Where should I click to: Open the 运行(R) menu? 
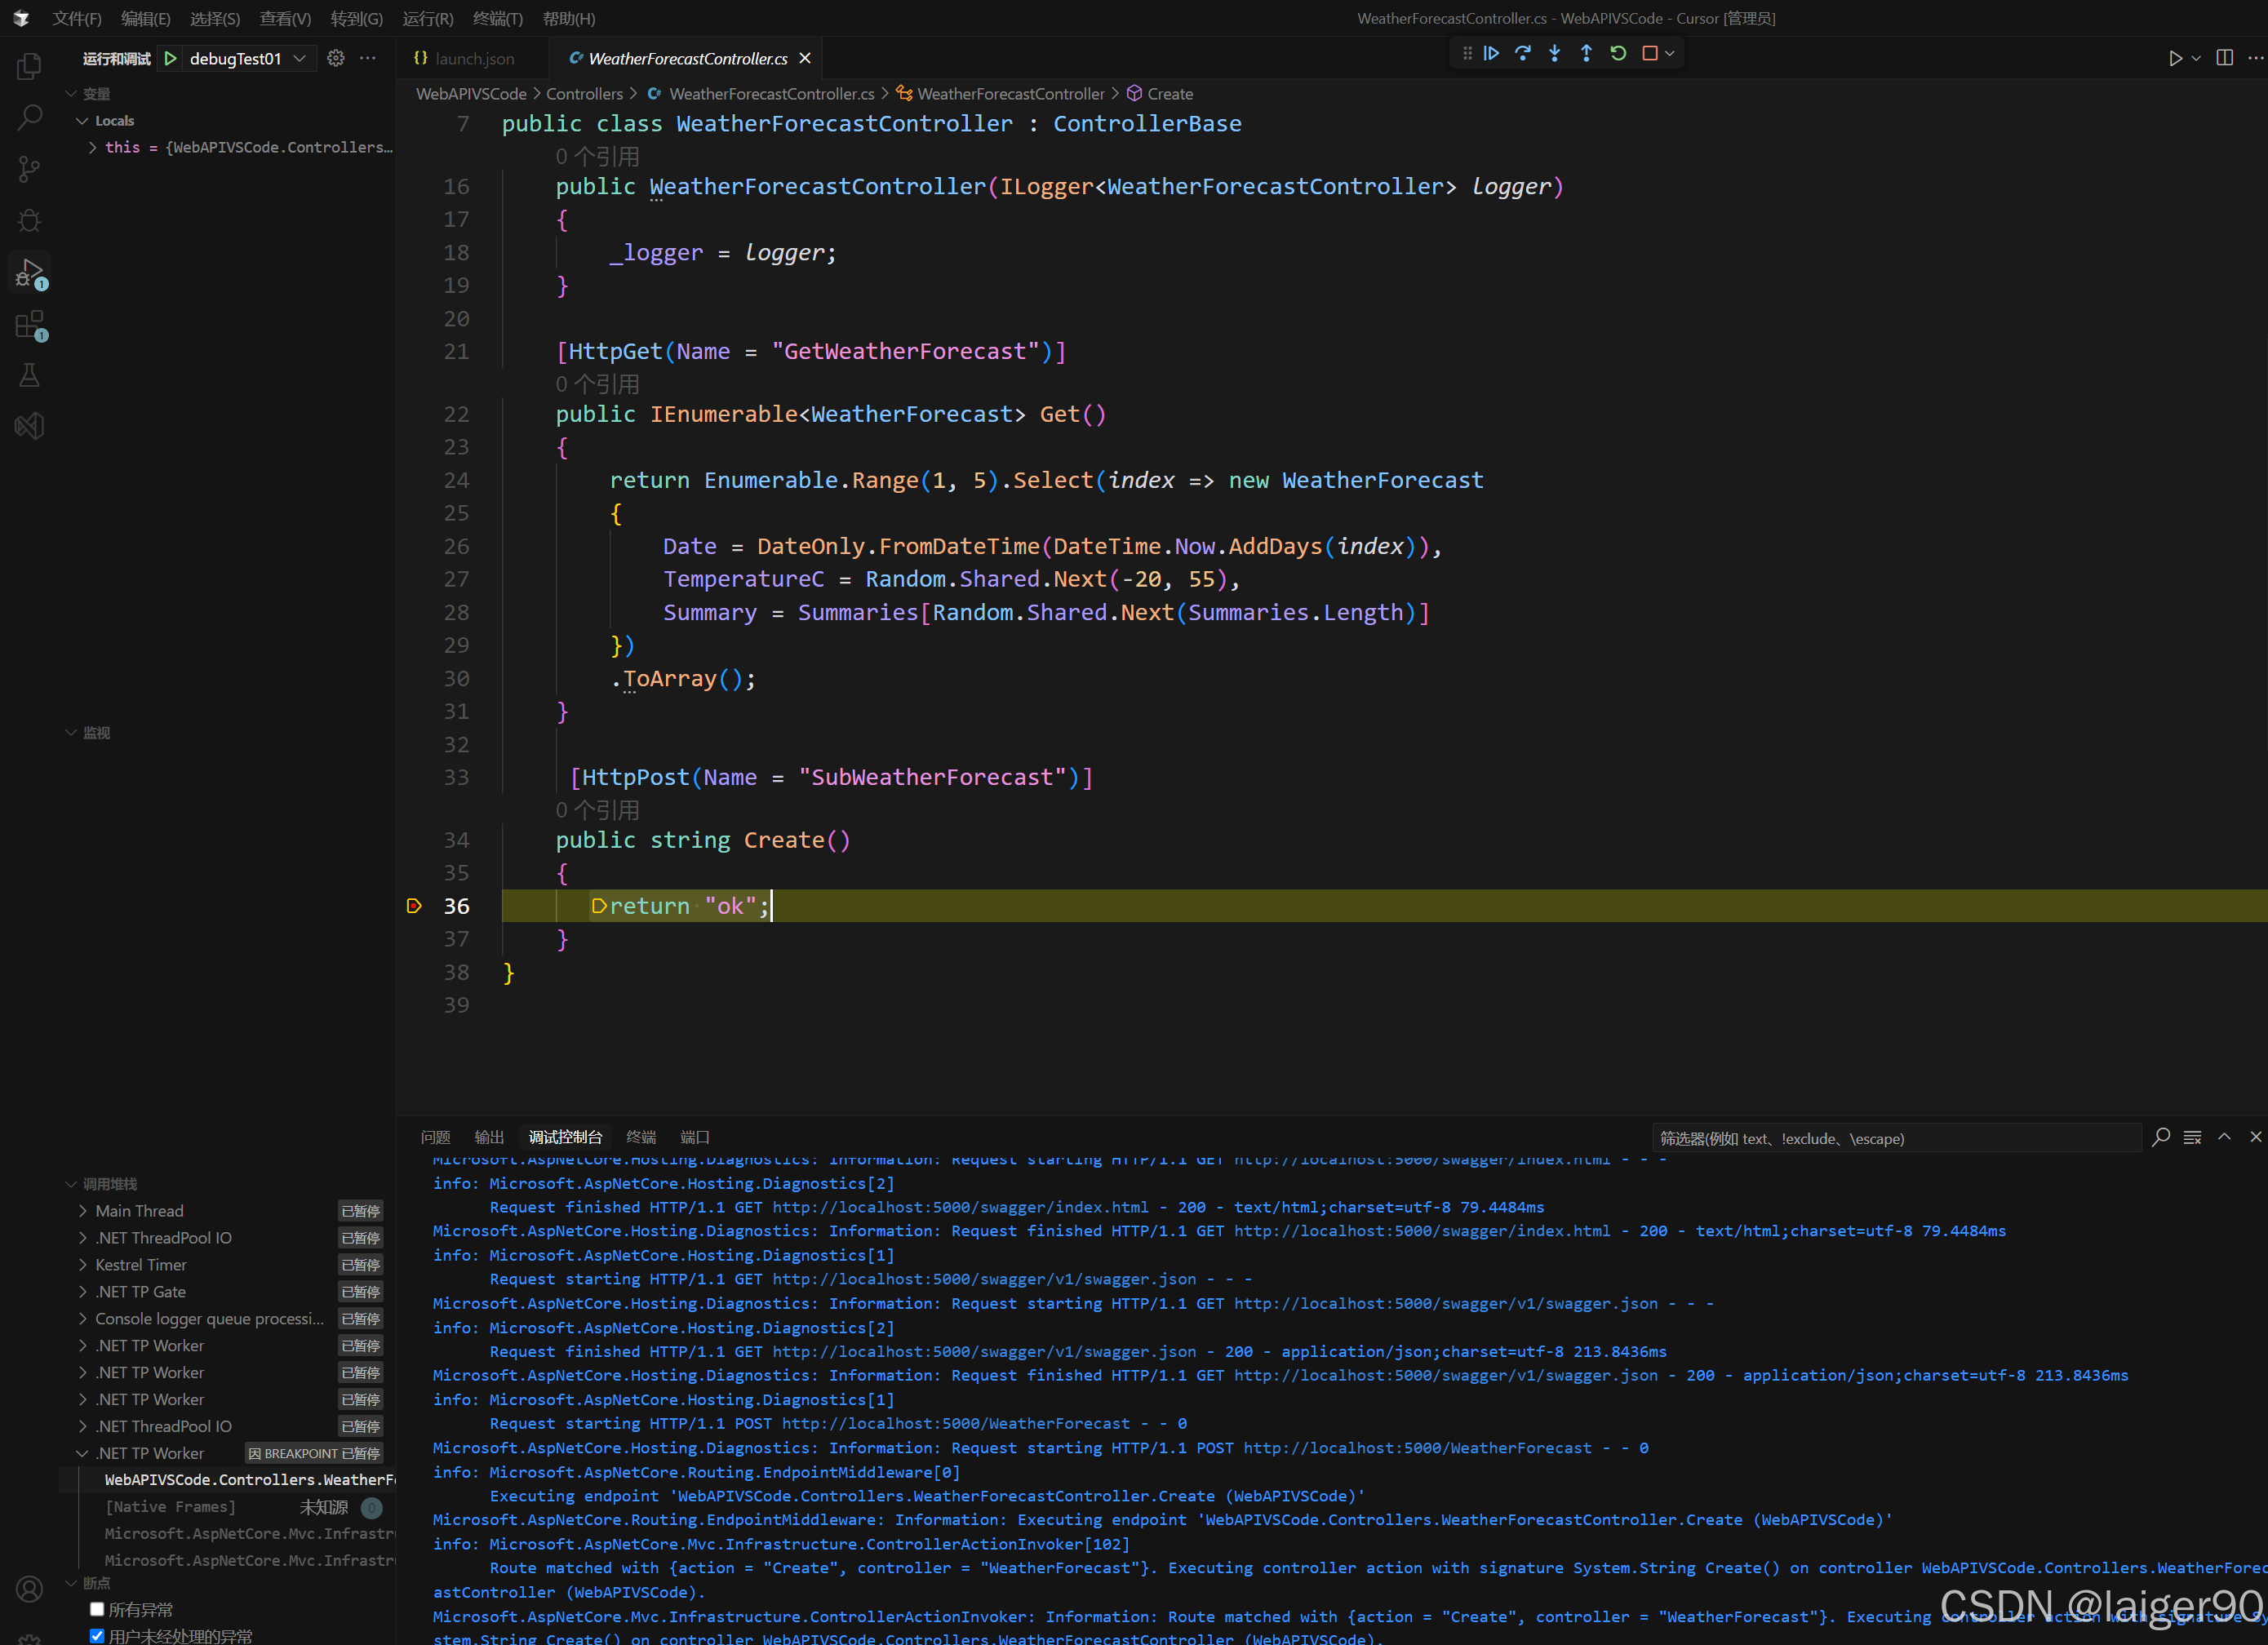pyautogui.click(x=428, y=18)
